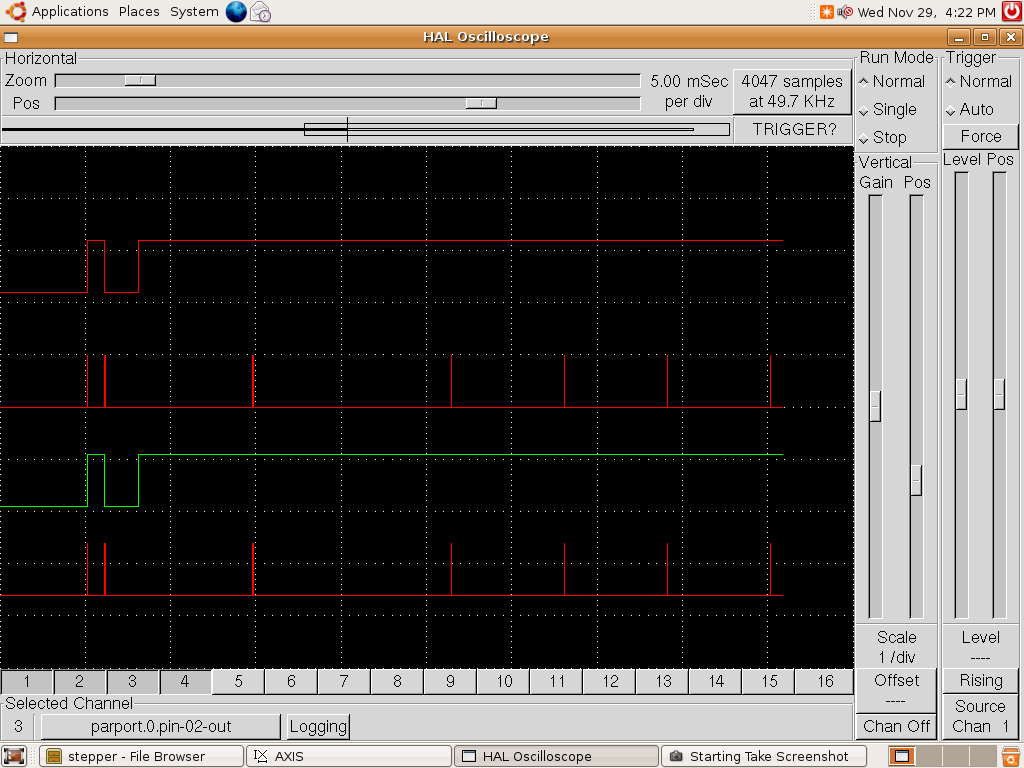The height and width of the screenshot is (768, 1024).
Task: Click the Scale 1 /div readout
Action: [896, 647]
